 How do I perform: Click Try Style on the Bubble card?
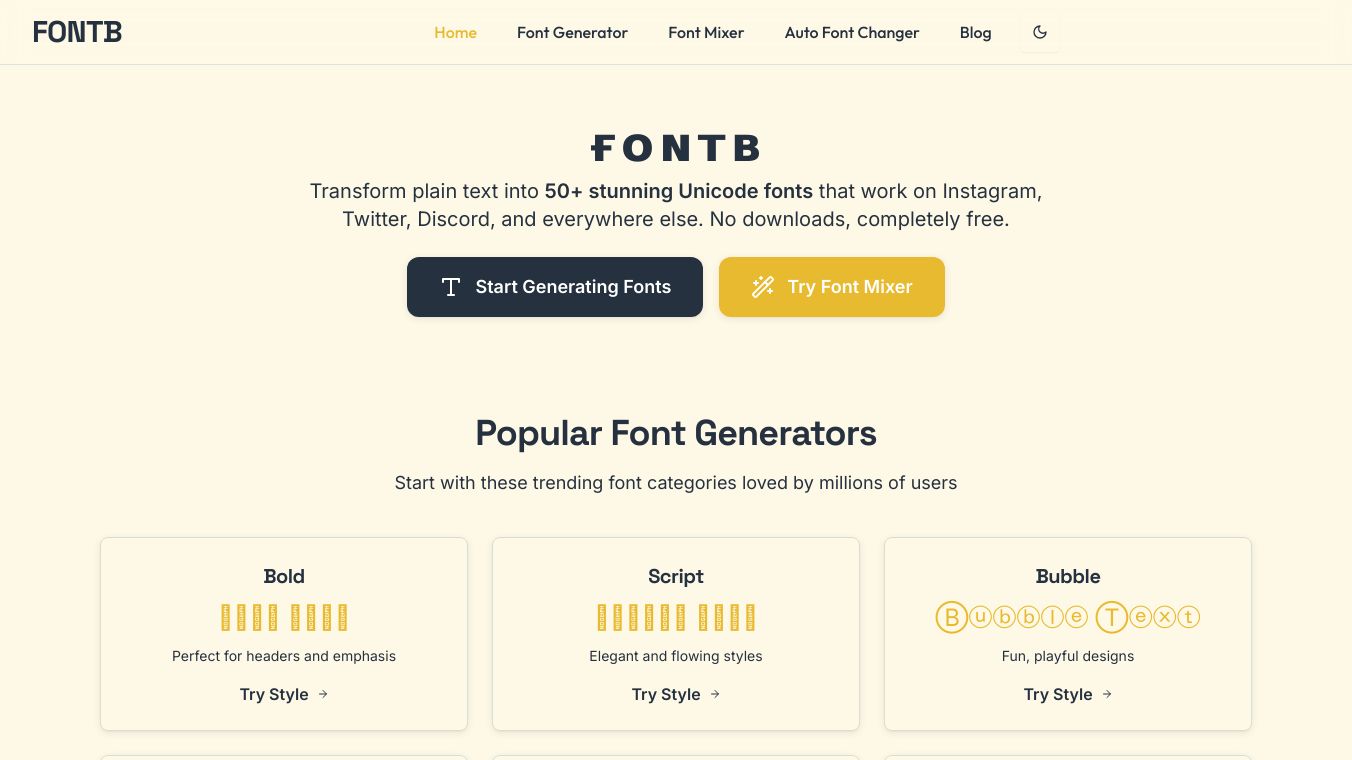pos(1068,694)
